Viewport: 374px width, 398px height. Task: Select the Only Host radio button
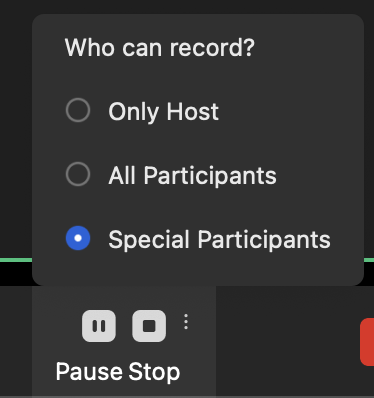pyautogui.click(x=78, y=110)
